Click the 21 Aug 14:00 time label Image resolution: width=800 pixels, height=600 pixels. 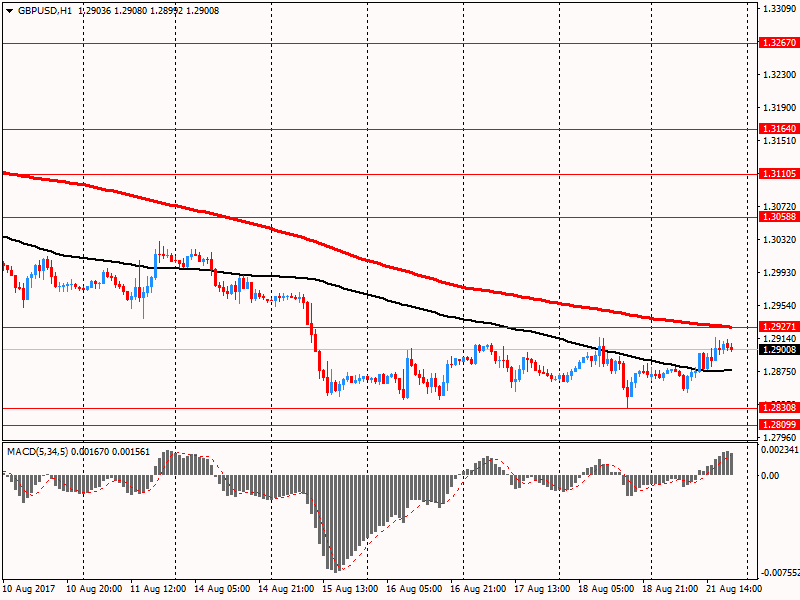(734, 589)
